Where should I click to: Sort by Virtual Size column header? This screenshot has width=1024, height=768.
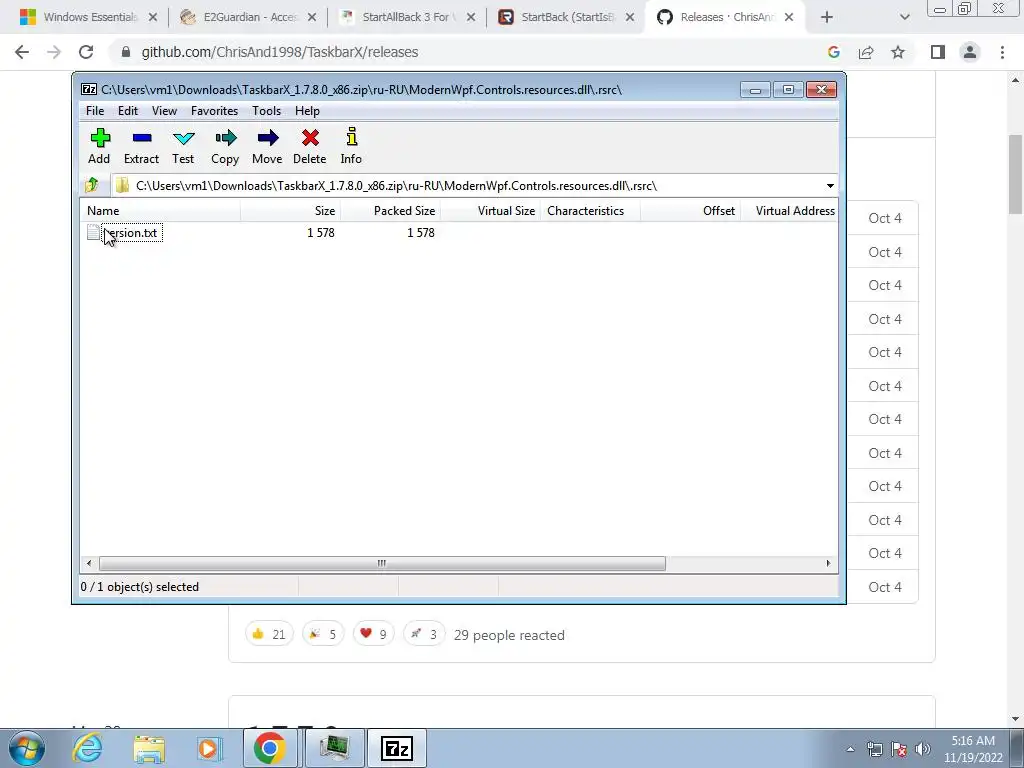click(x=490, y=211)
